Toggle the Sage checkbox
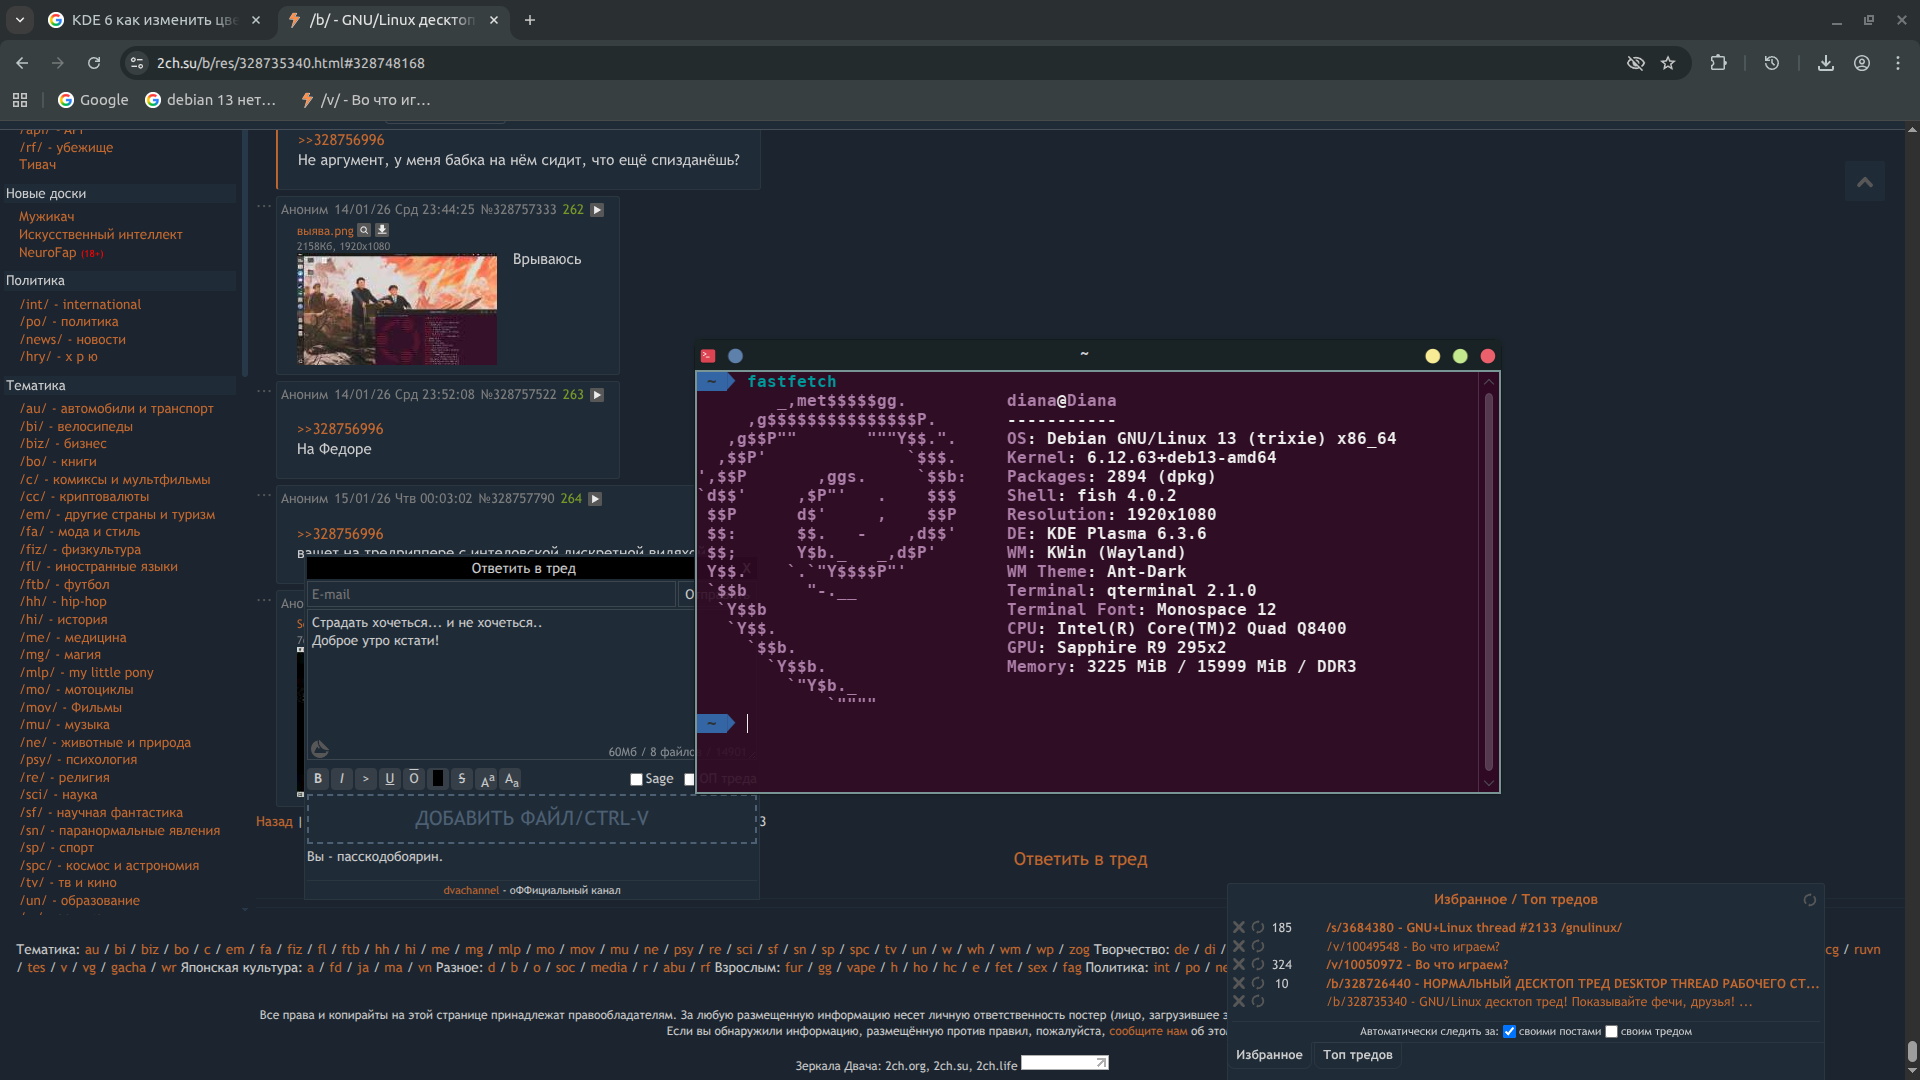Image resolution: width=1920 pixels, height=1080 pixels. point(636,779)
